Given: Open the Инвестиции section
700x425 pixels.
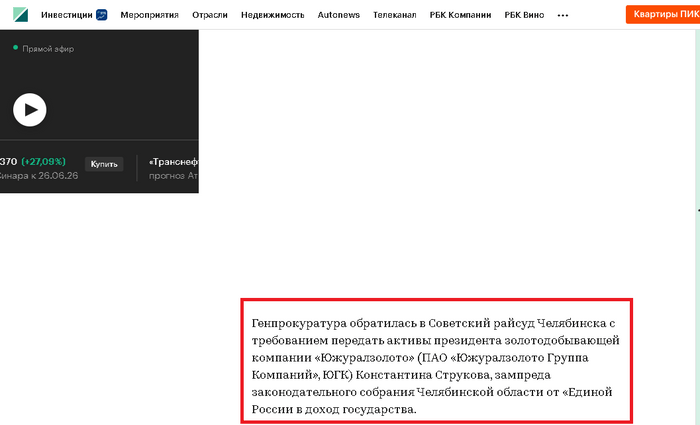Looking at the screenshot, I should point(67,16).
